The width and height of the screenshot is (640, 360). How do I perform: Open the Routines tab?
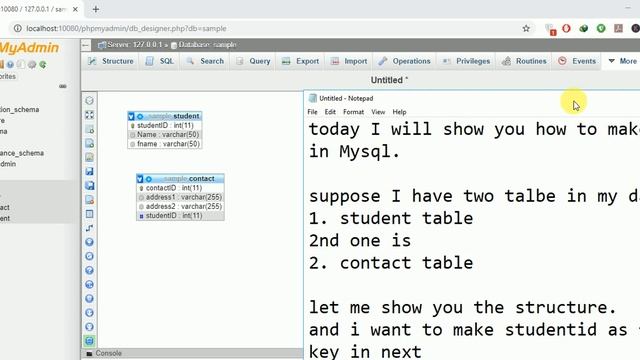click(x=524, y=61)
